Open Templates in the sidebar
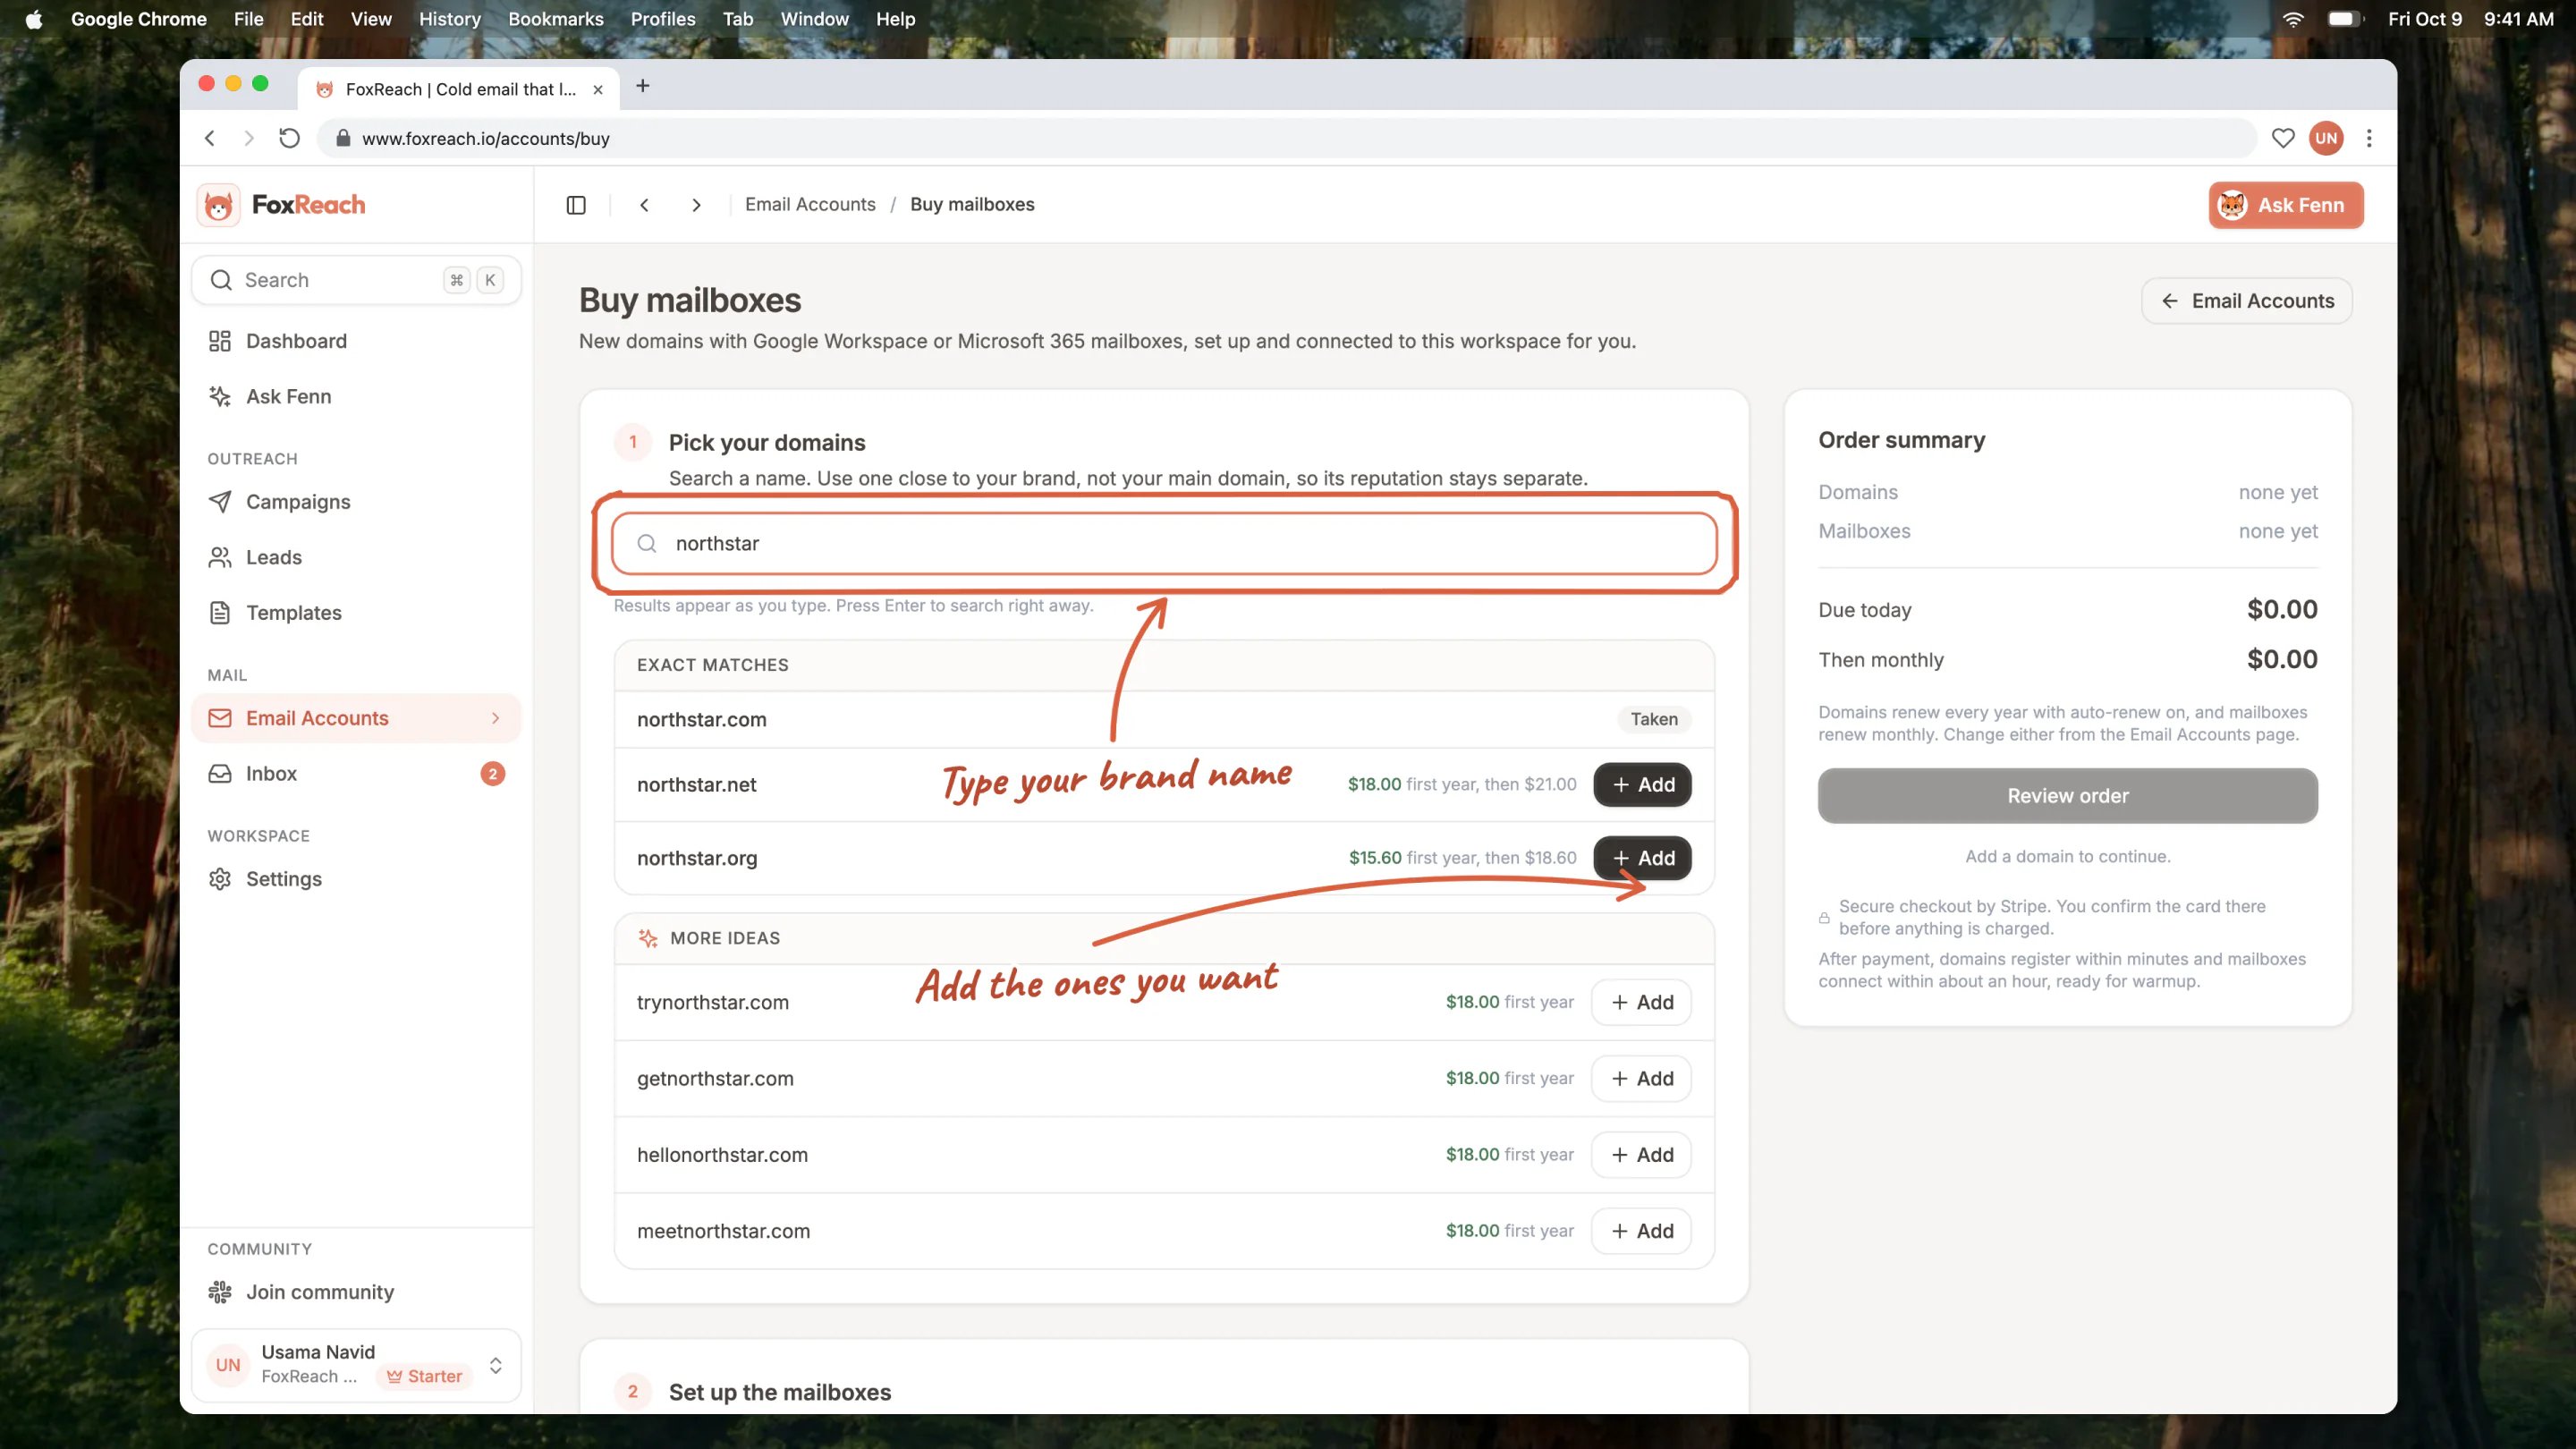The height and width of the screenshot is (1449, 2576). [356, 613]
